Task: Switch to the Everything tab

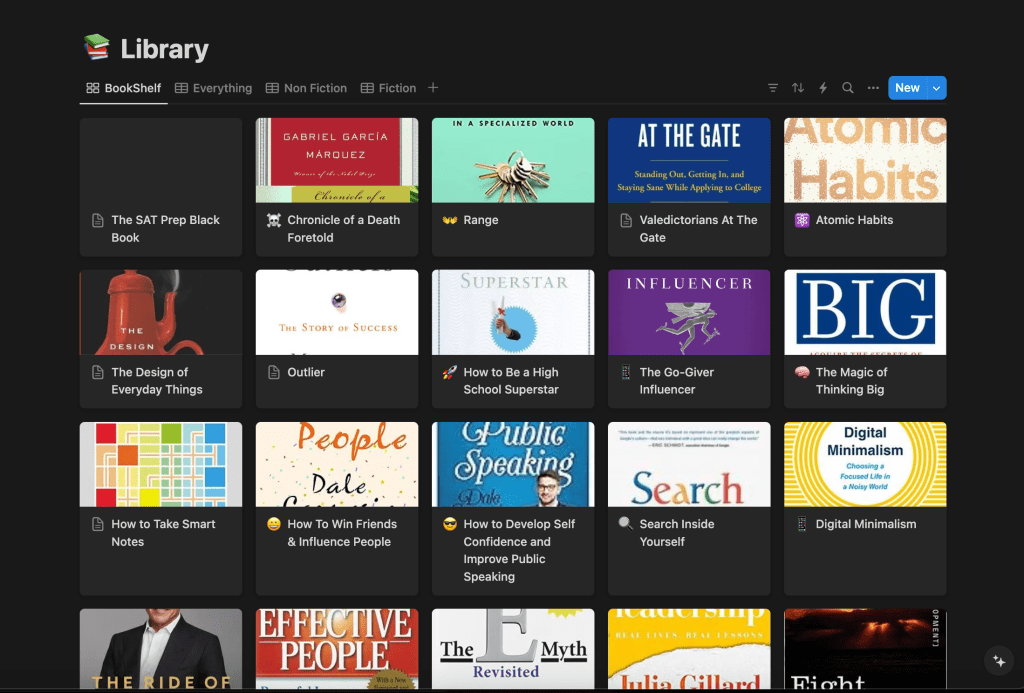Action: click(x=214, y=88)
